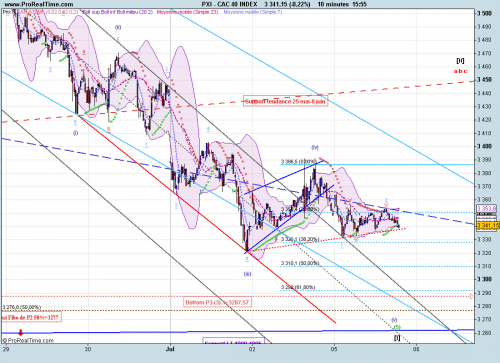Select the yellow 3 341,15 price tag
Image resolution: width=500 pixels, height=363 pixels.
(488, 226)
